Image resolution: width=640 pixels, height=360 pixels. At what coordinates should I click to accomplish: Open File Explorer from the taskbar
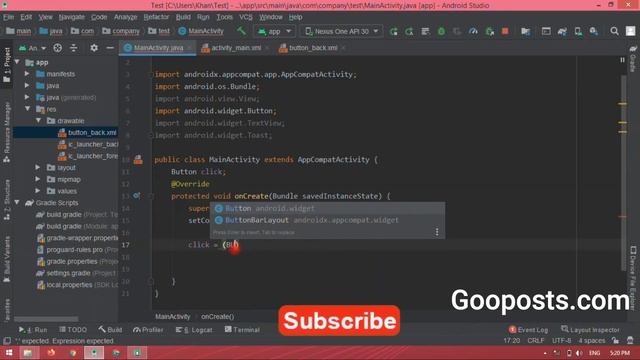tap(28, 353)
